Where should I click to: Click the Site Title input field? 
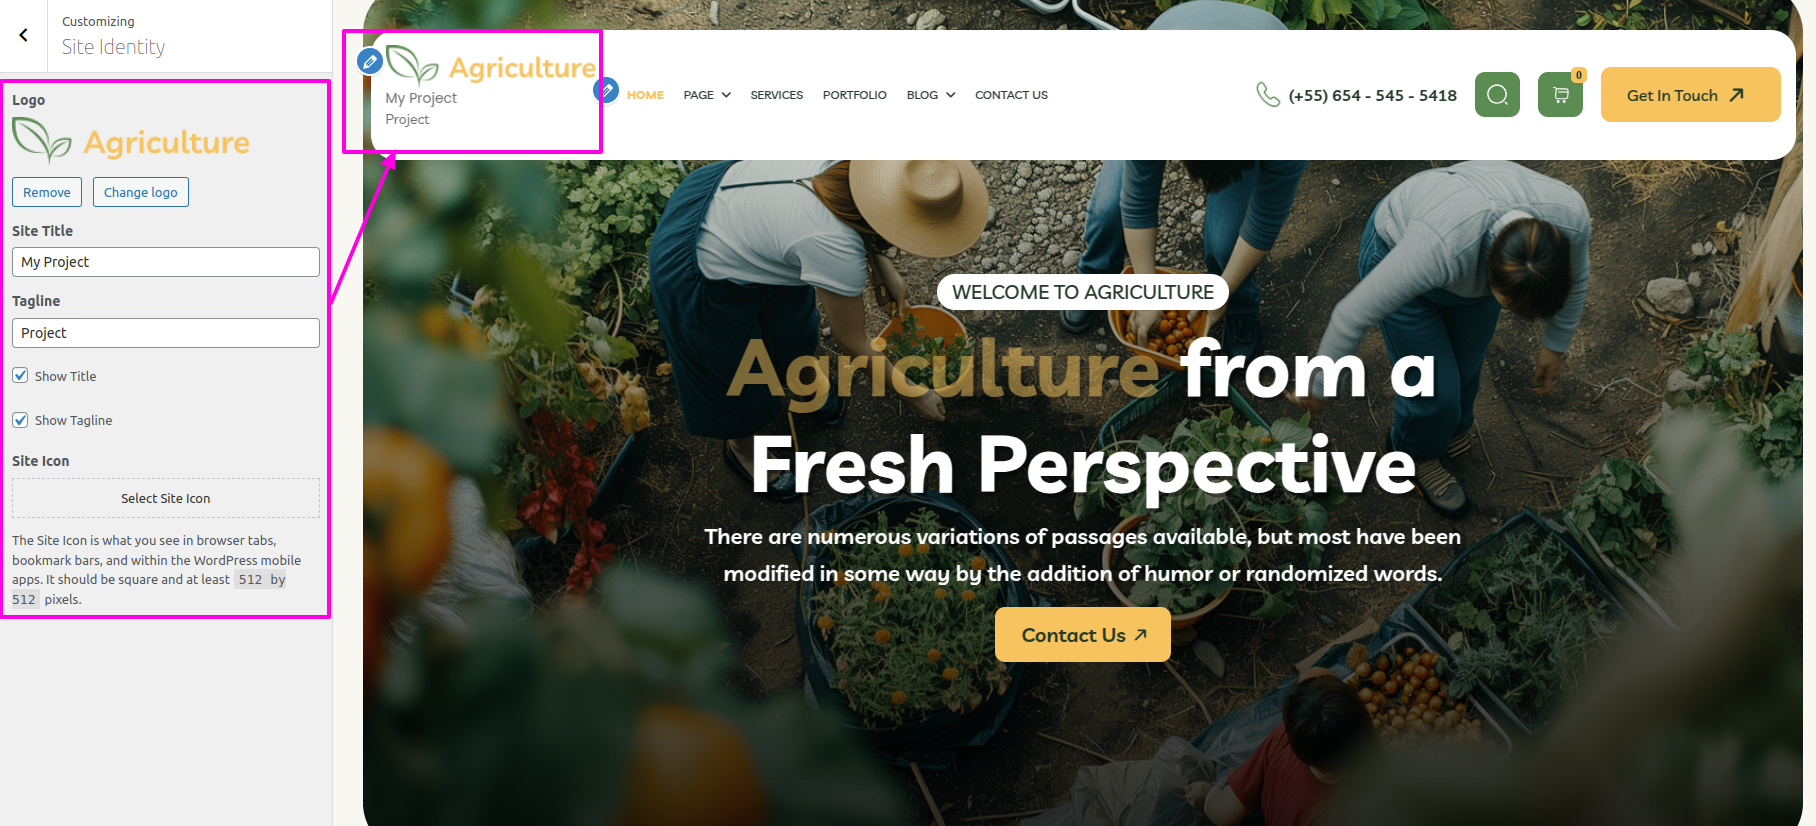[166, 262]
